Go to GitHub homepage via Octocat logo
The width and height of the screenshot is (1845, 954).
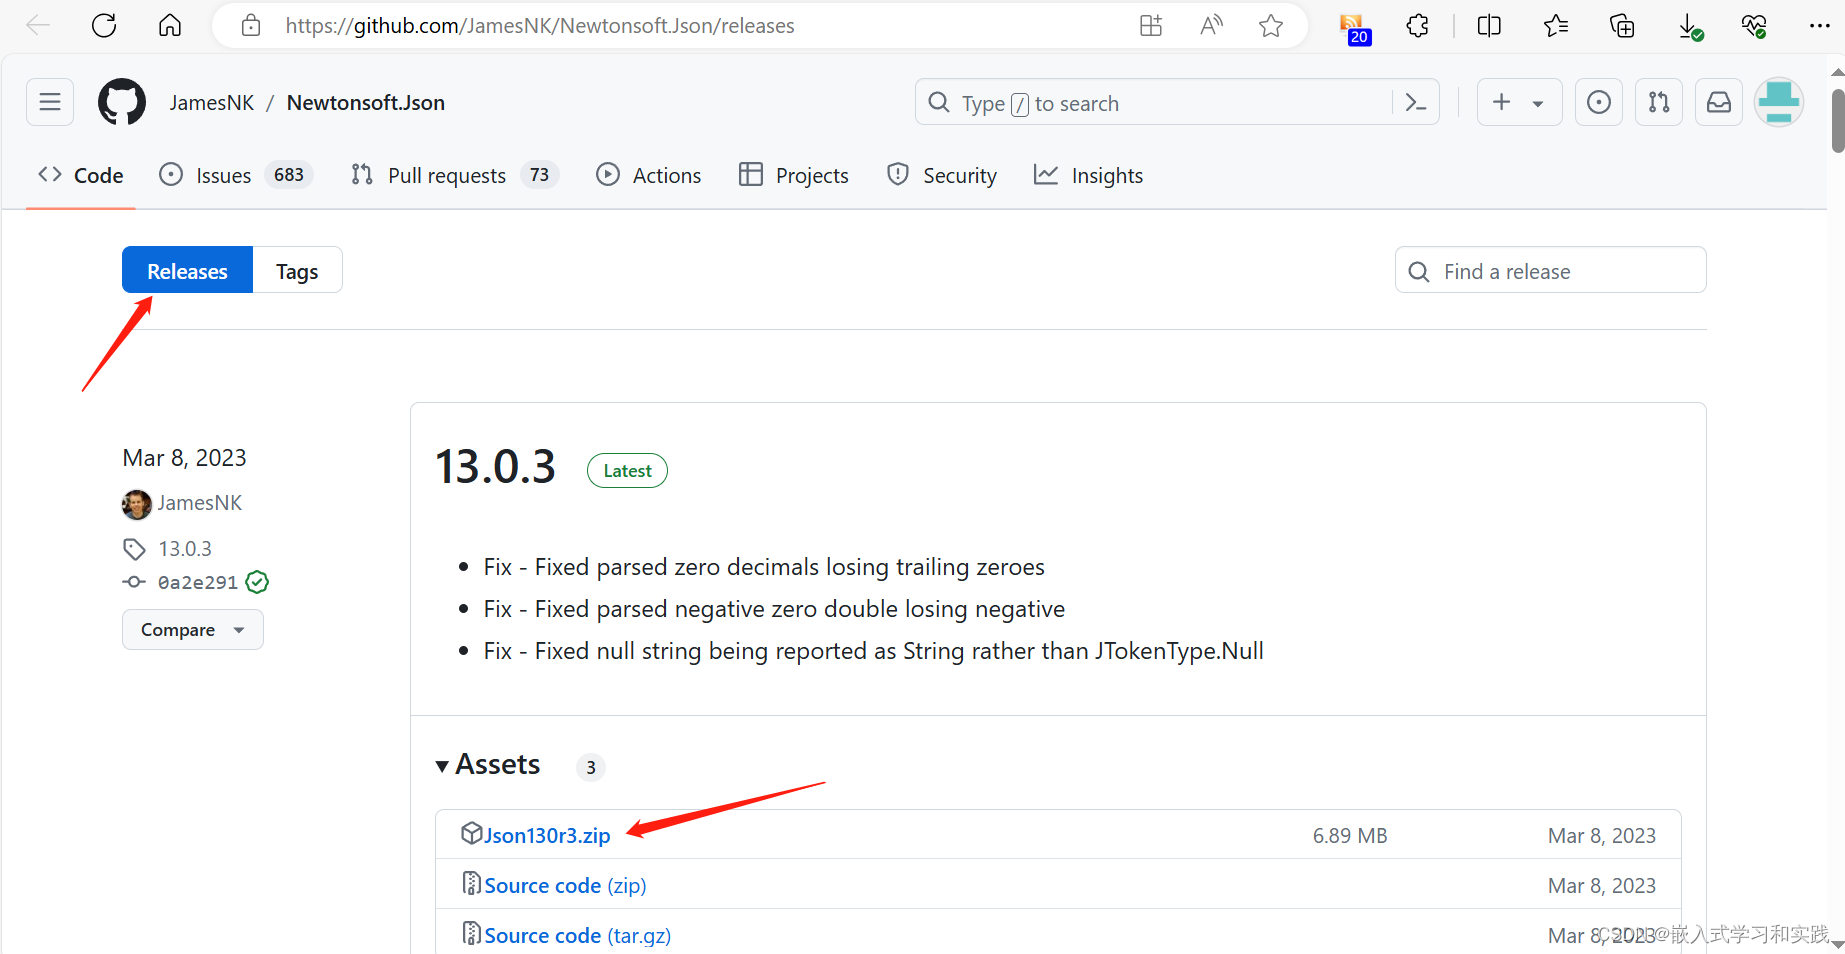pyautogui.click(x=122, y=102)
